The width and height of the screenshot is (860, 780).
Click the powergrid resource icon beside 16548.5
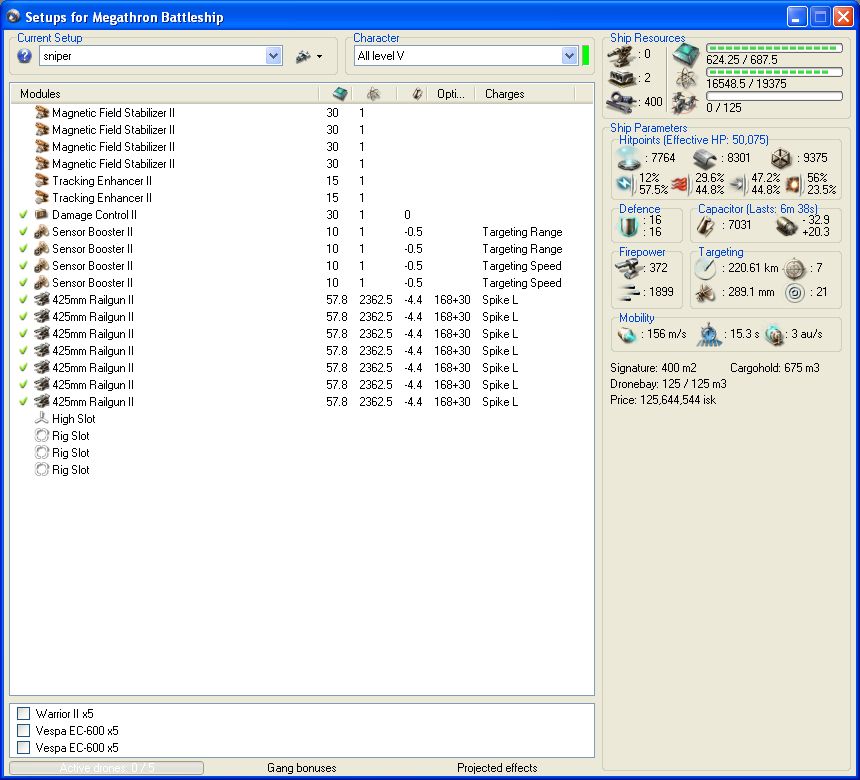[x=686, y=79]
